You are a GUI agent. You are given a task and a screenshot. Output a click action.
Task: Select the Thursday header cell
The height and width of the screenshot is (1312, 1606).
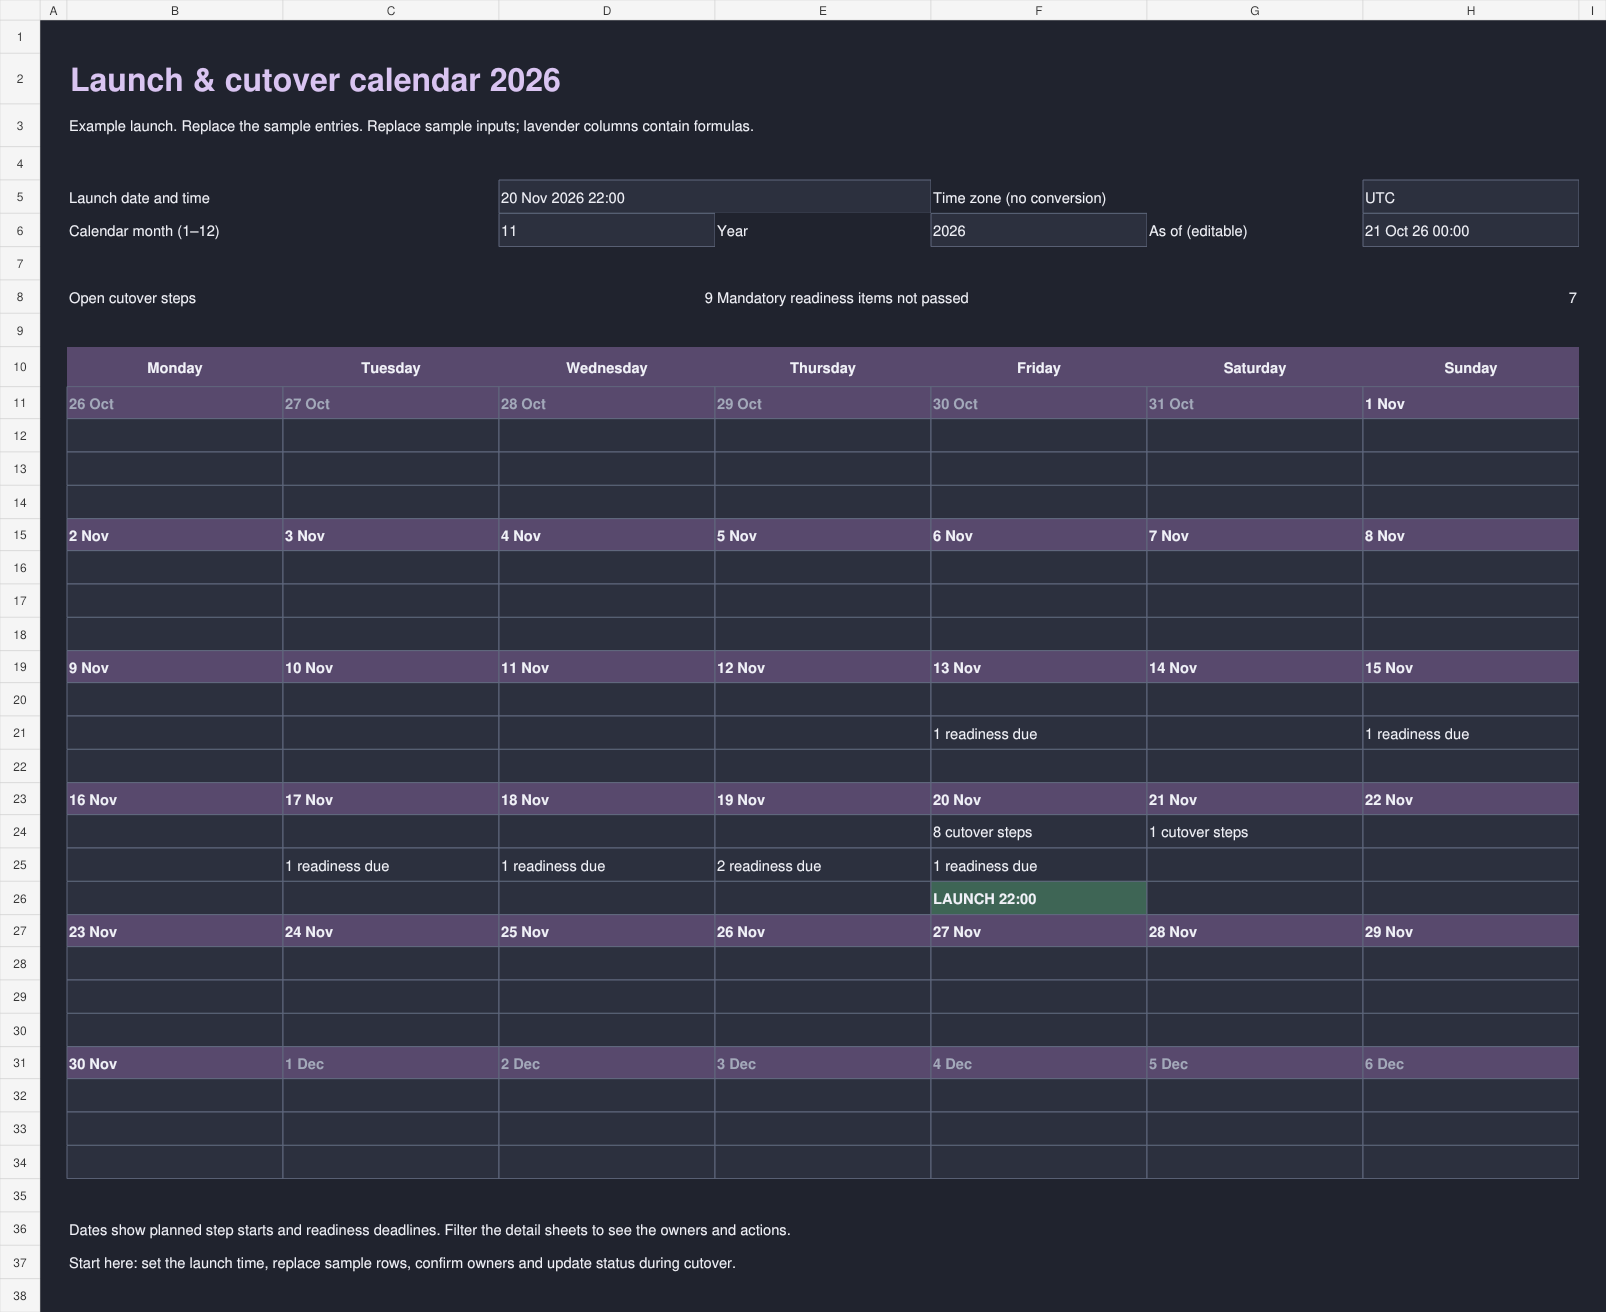pyautogui.click(x=823, y=367)
